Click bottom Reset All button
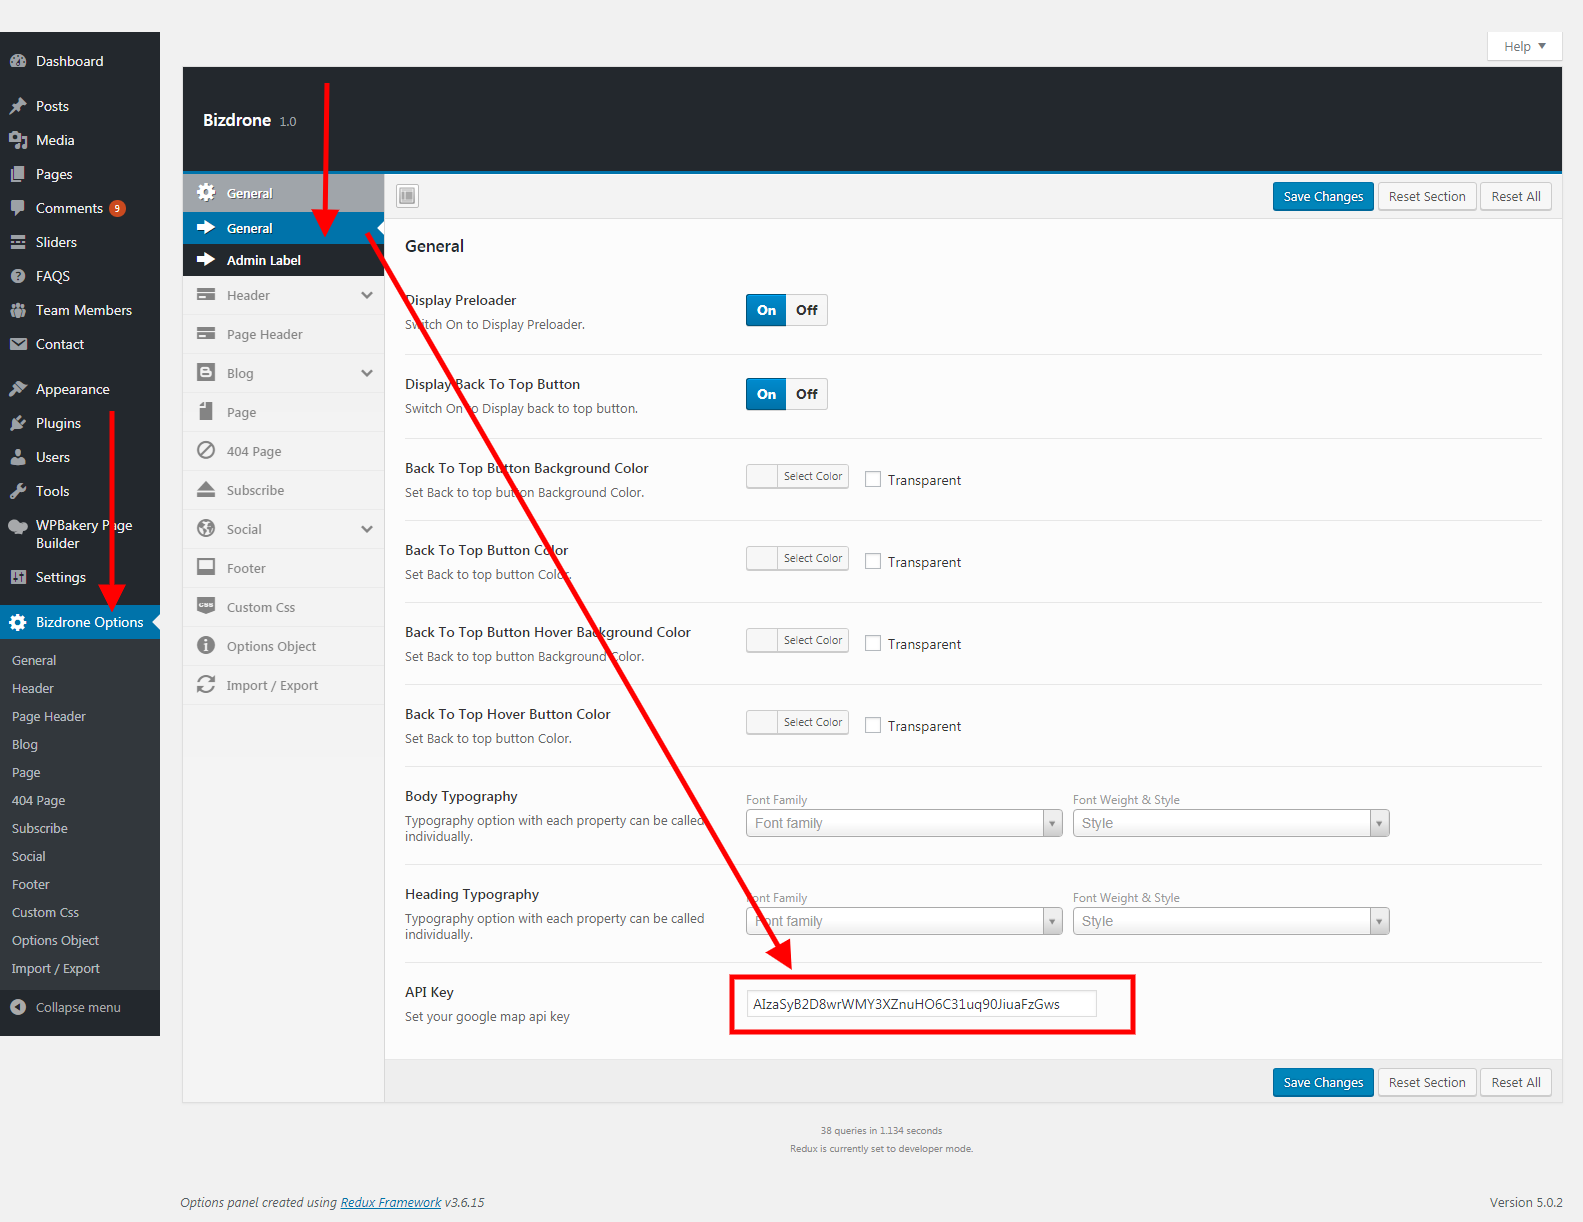Image resolution: width=1583 pixels, height=1222 pixels. pos(1516,1082)
